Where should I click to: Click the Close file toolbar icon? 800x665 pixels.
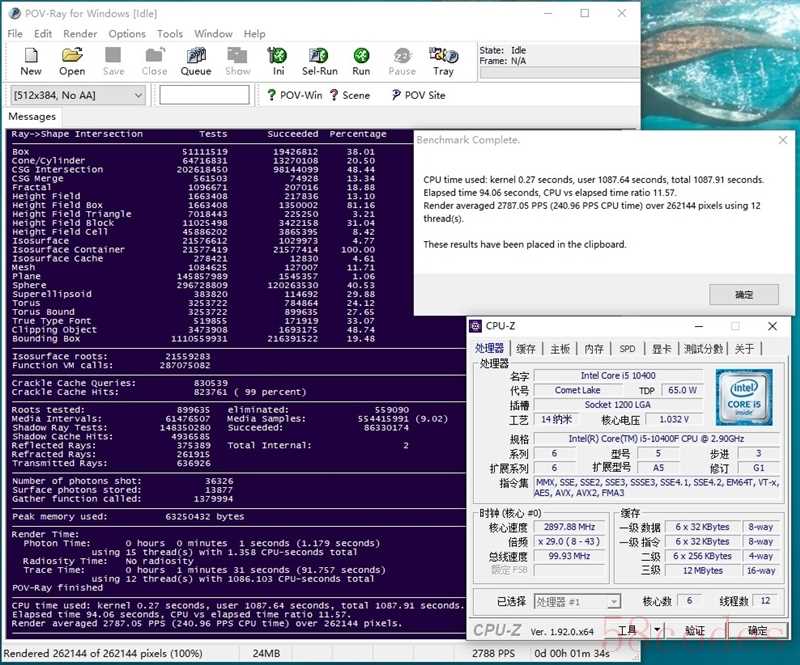[155, 61]
